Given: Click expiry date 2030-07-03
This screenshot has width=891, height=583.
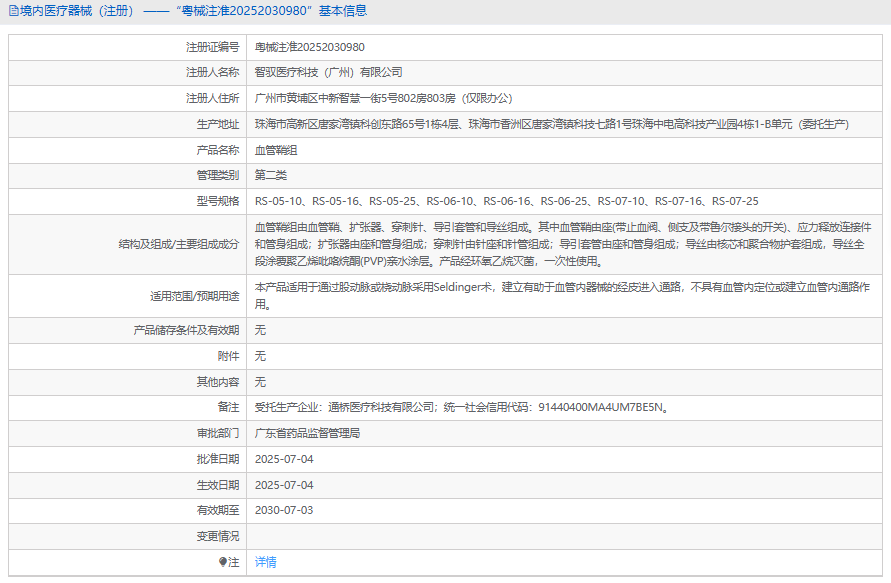Looking at the screenshot, I should (x=284, y=510).
